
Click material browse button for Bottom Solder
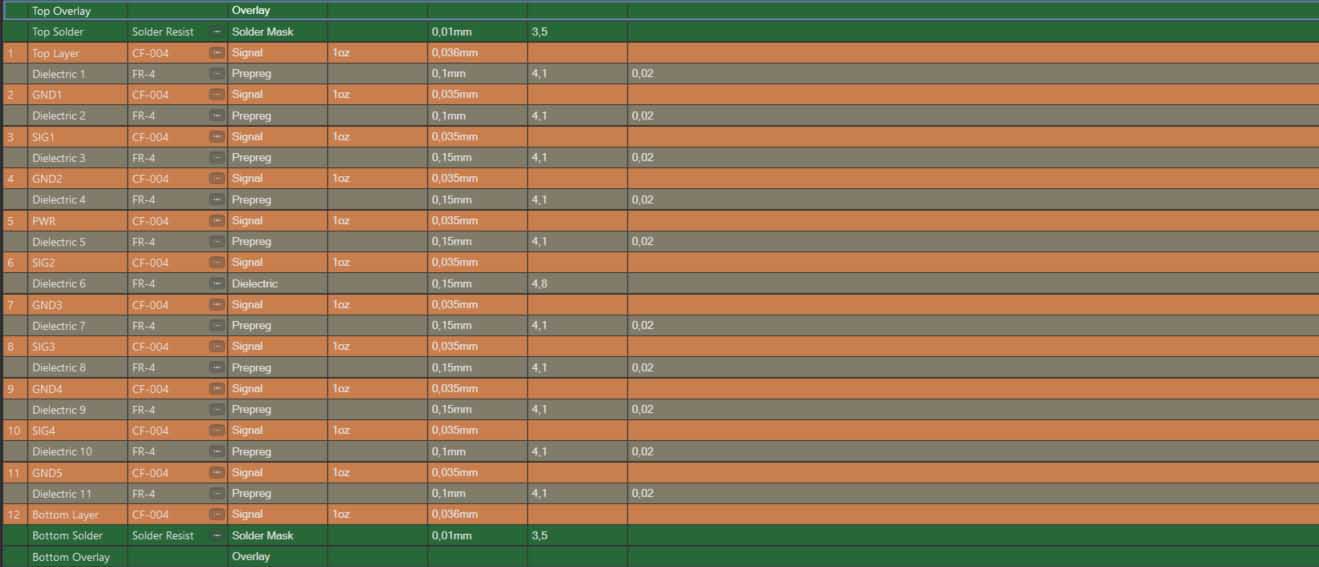click(x=217, y=536)
